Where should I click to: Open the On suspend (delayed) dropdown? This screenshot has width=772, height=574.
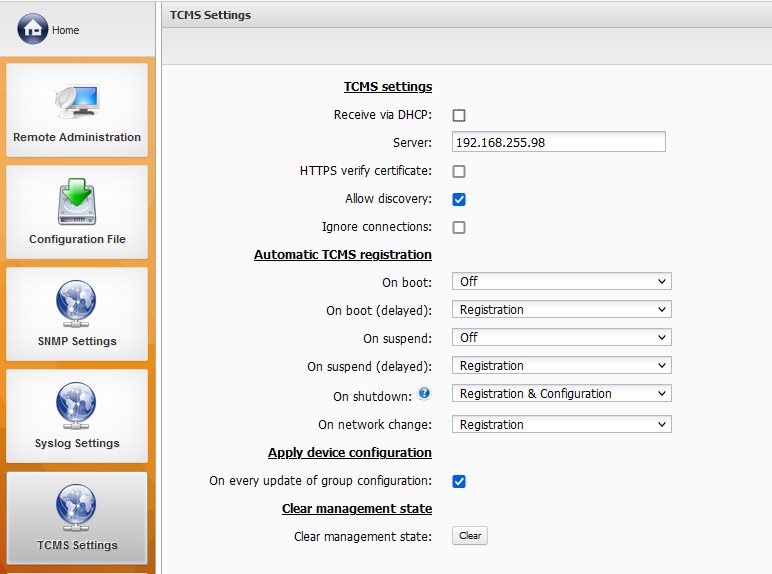[x=561, y=366]
